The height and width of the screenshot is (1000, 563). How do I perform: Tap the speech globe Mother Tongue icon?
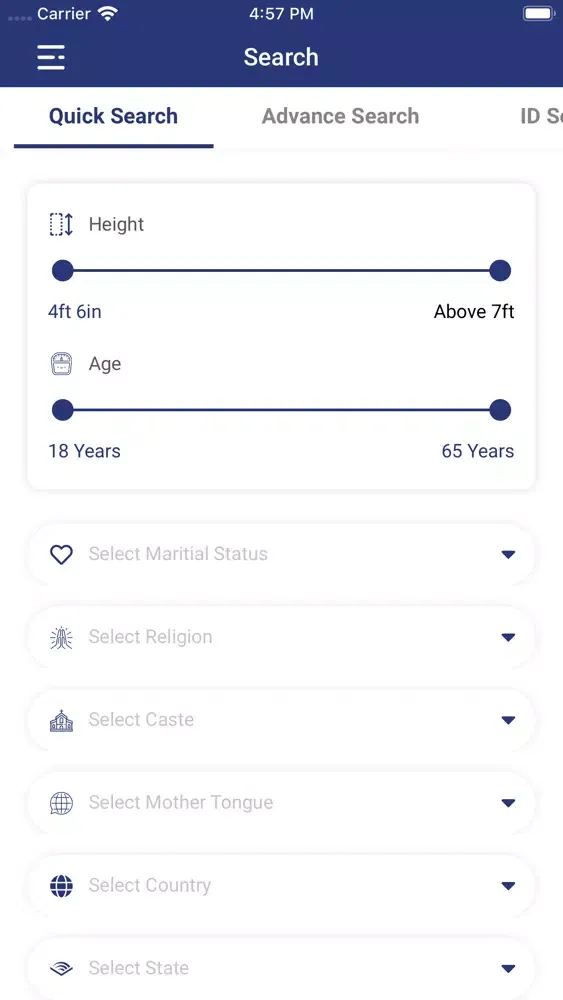pyautogui.click(x=61, y=803)
